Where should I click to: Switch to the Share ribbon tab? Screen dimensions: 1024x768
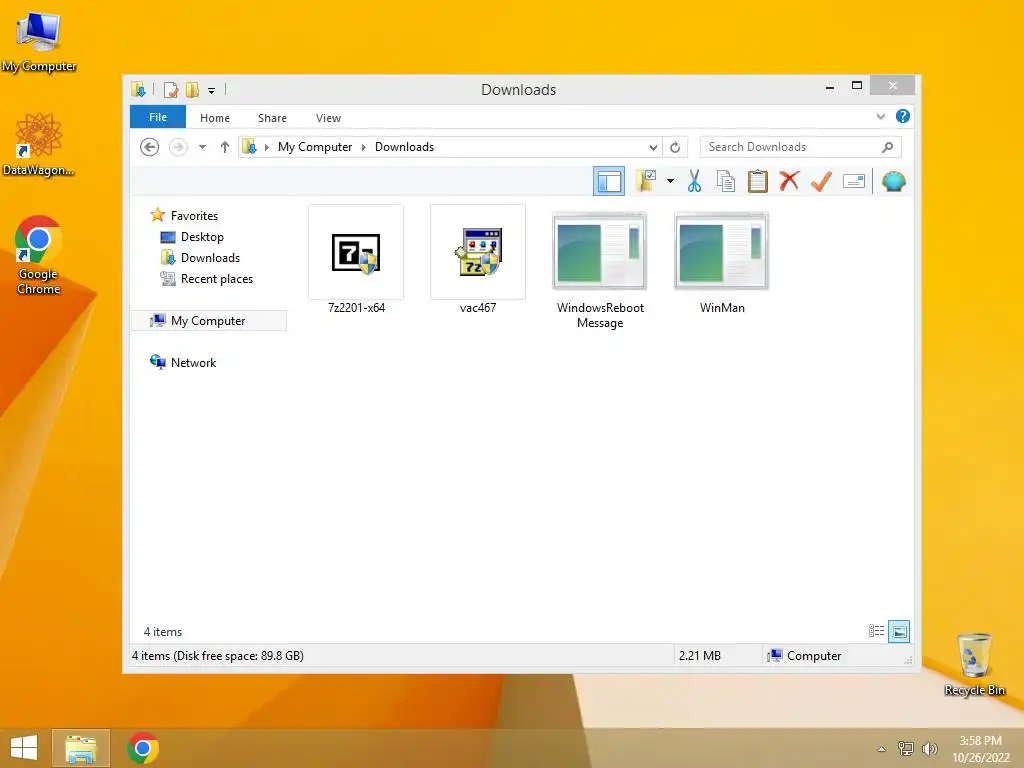pos(272,118)
